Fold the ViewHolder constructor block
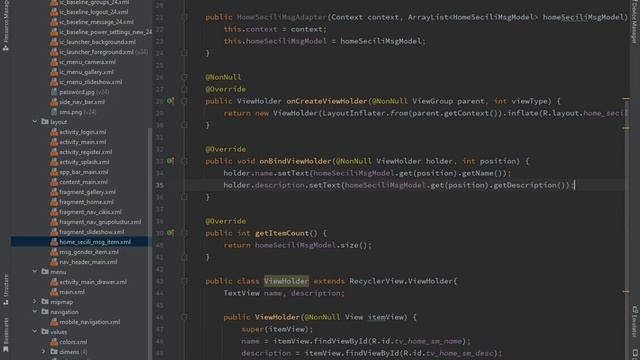 coord(184,317)
